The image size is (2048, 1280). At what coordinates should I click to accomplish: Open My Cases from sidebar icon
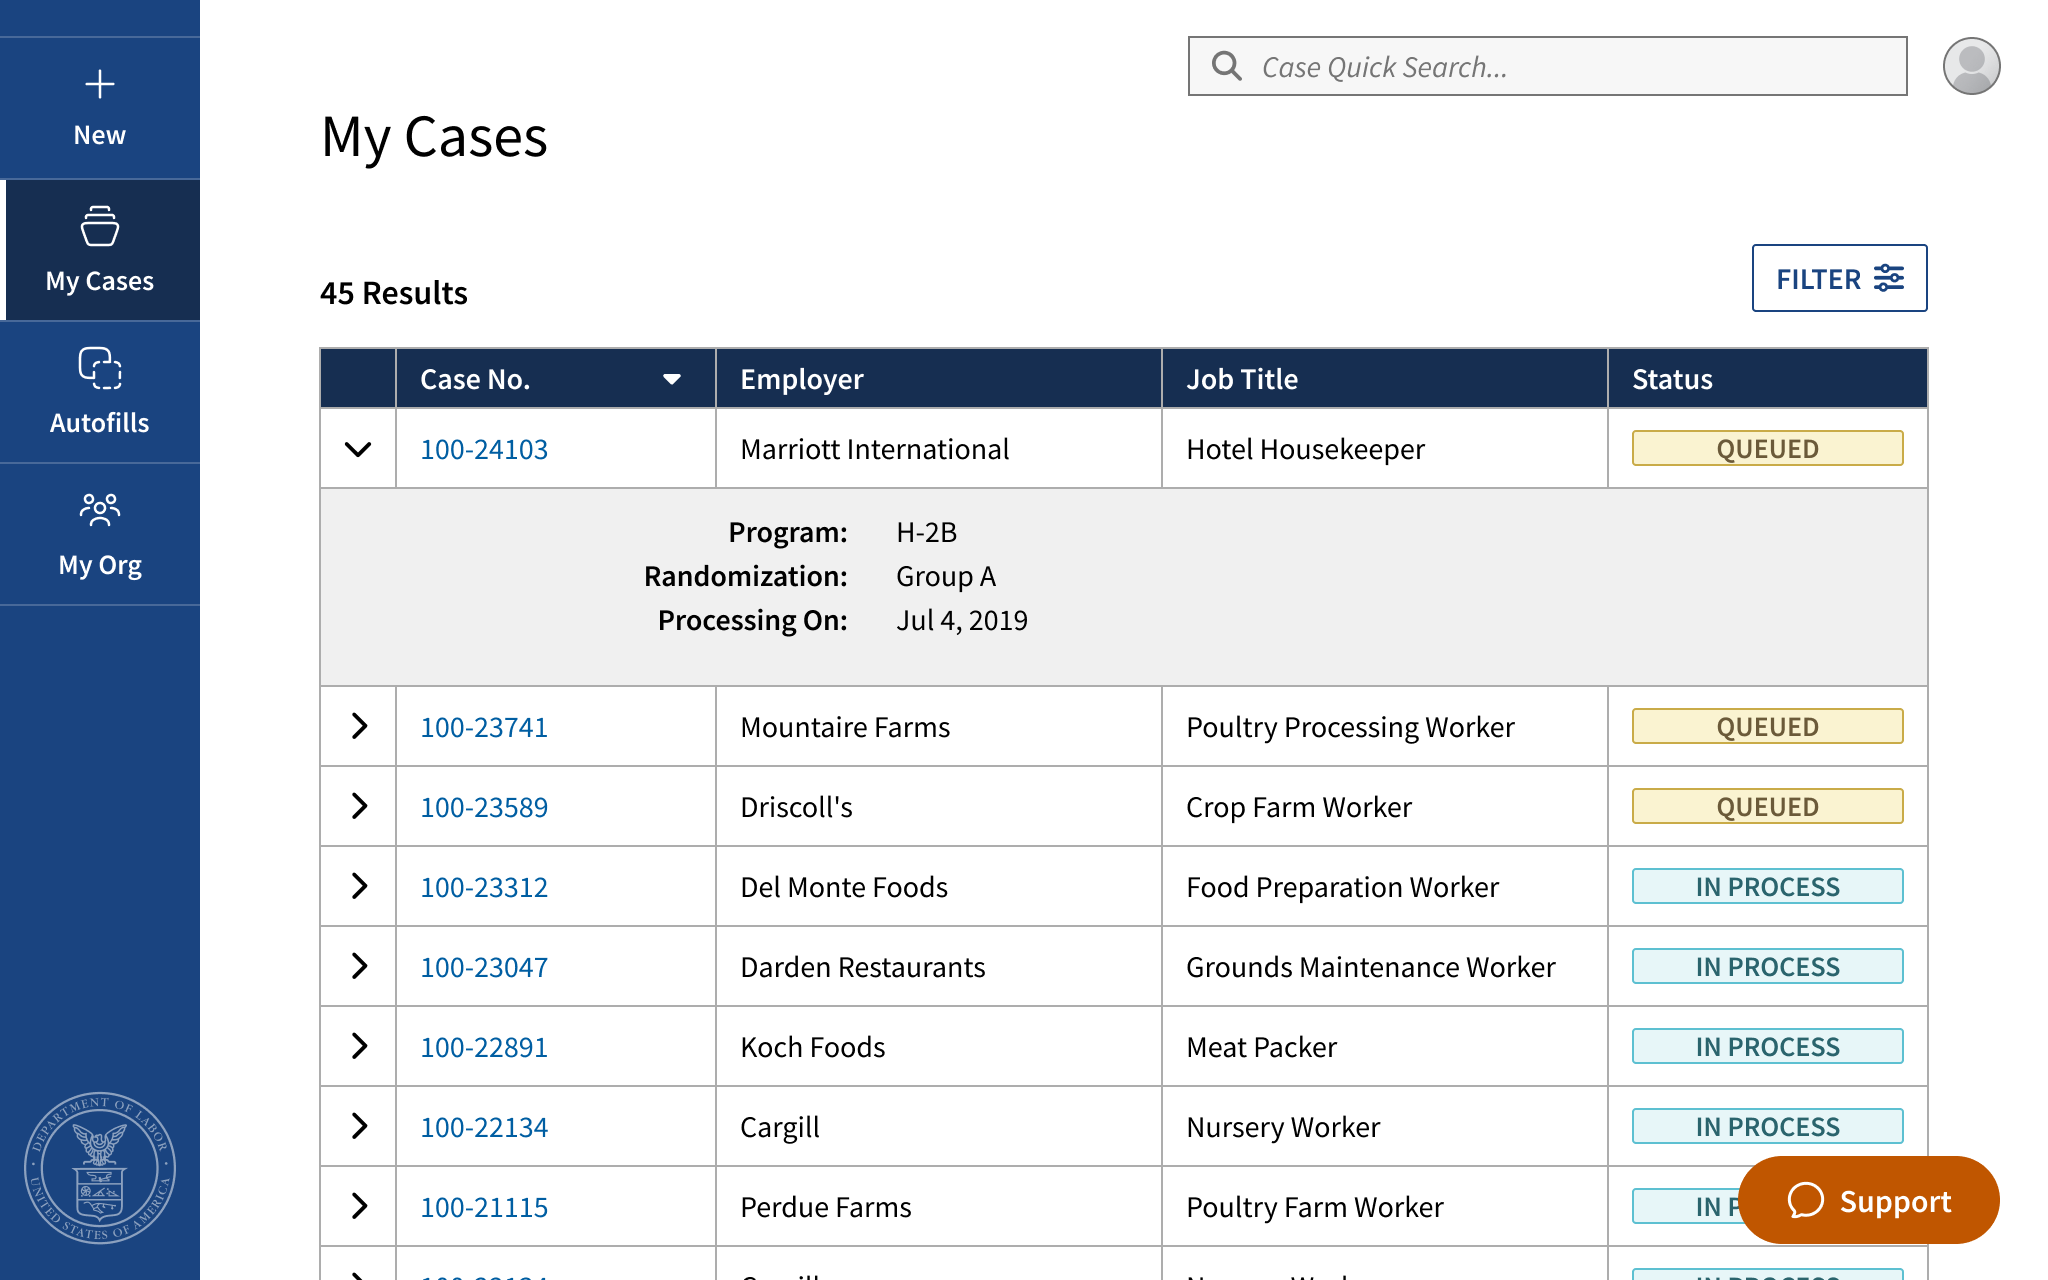pos(100,226)
